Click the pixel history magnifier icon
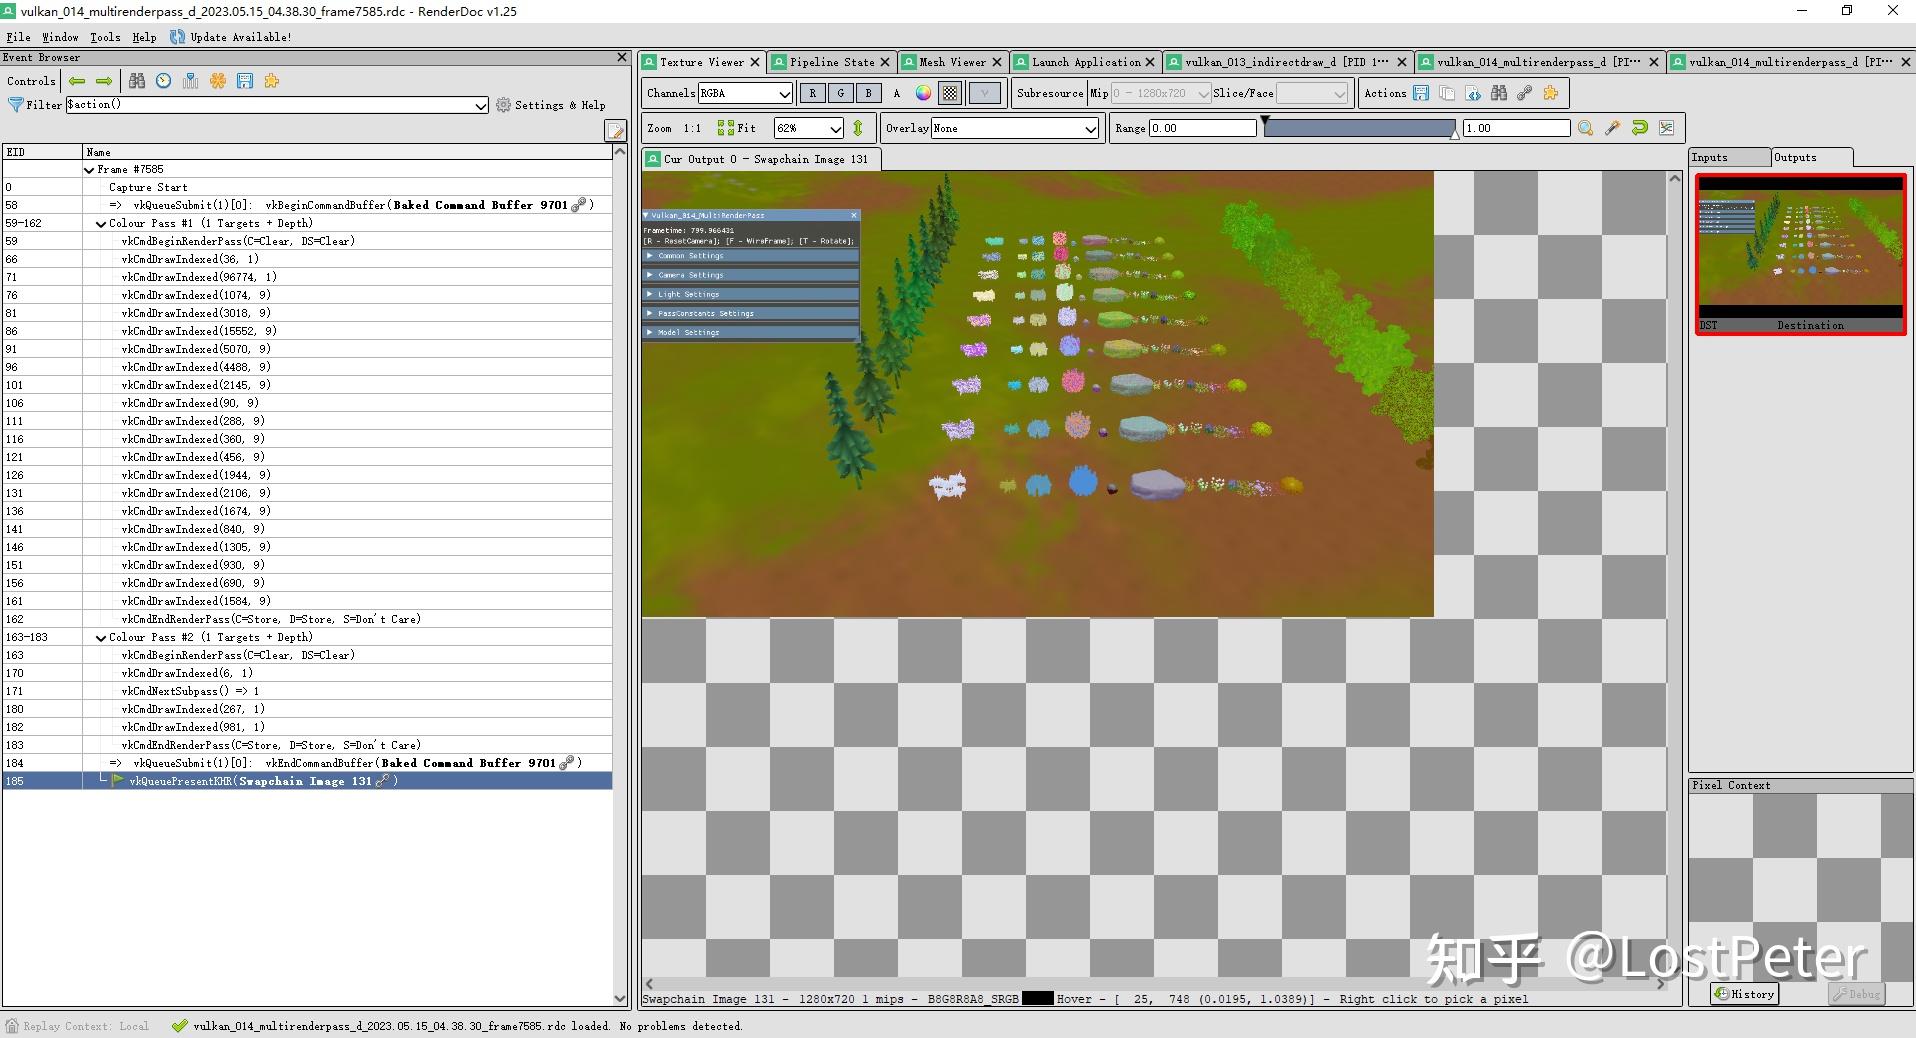The width and height of the screenshot is (1916, 1038). 1585,128
